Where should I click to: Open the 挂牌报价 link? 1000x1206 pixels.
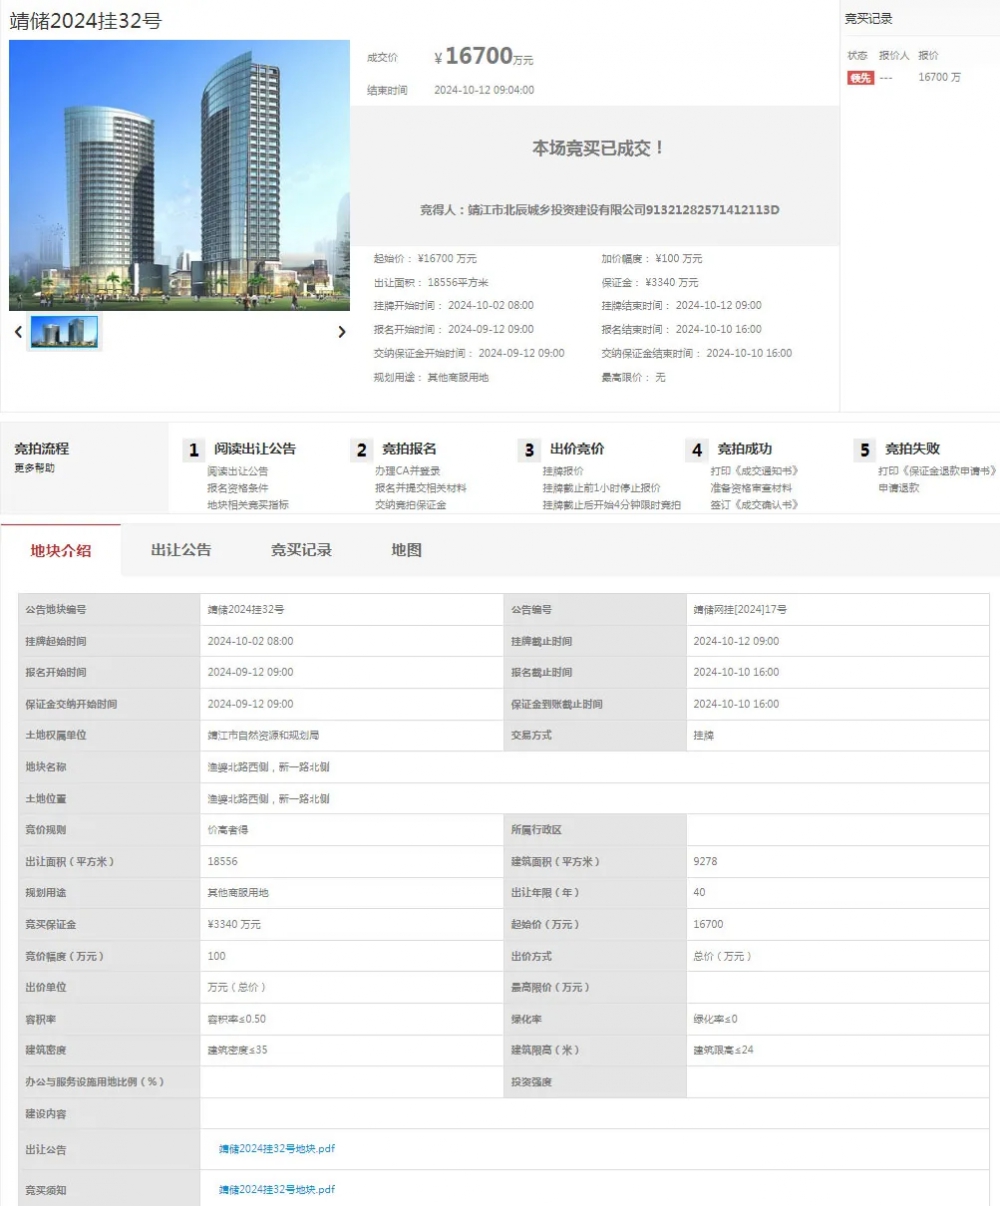pos(563,471)
